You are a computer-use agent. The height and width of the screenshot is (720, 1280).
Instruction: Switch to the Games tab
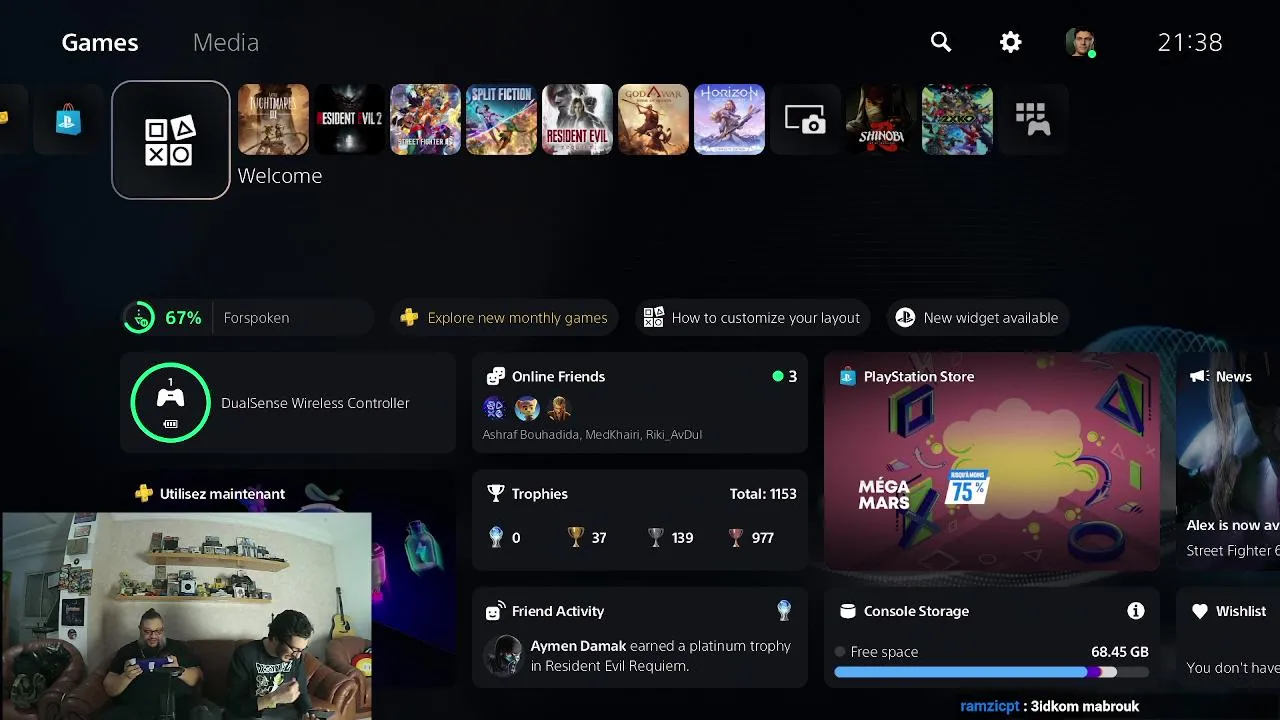(100, 42)
